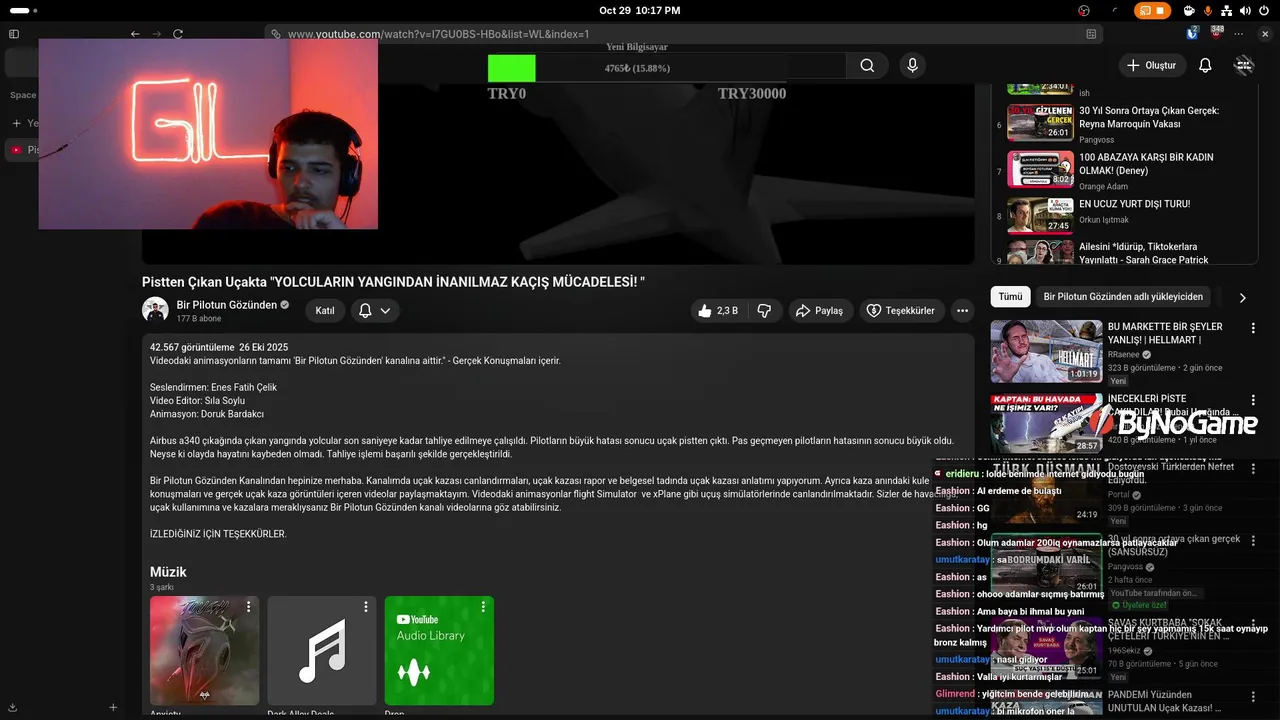
Task: Open volume speaker icon in system tray
Action: point(1246,10)
